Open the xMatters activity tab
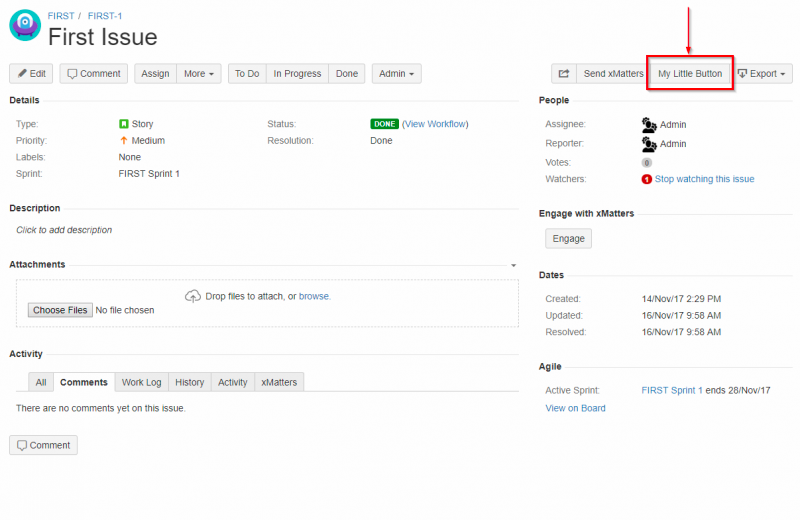This screenshot has height=520, width=800. click(x=279, y=382)
